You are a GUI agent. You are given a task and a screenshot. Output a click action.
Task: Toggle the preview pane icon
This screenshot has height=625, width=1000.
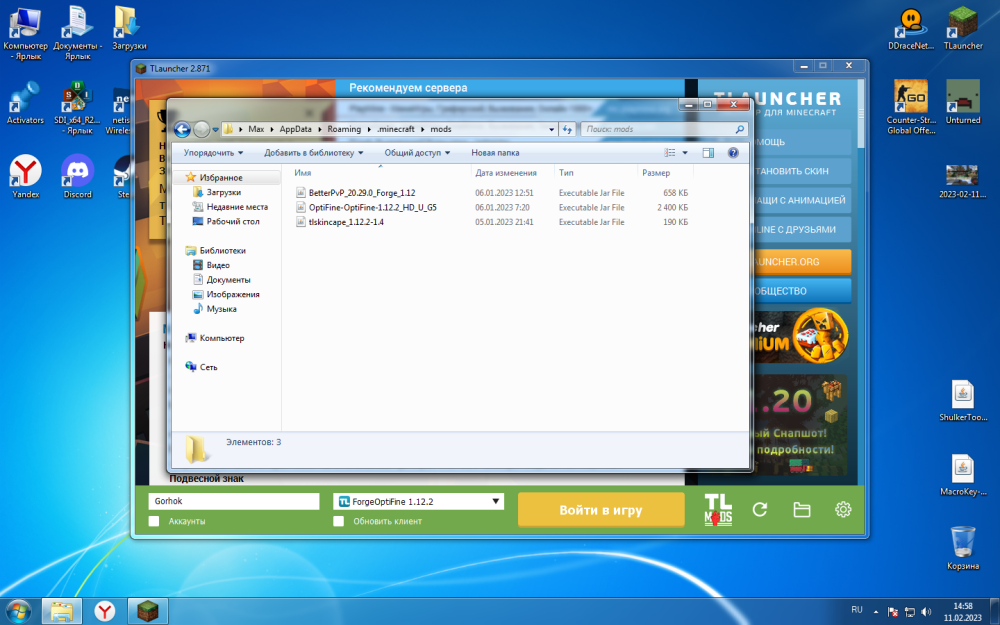pos(708,153)
